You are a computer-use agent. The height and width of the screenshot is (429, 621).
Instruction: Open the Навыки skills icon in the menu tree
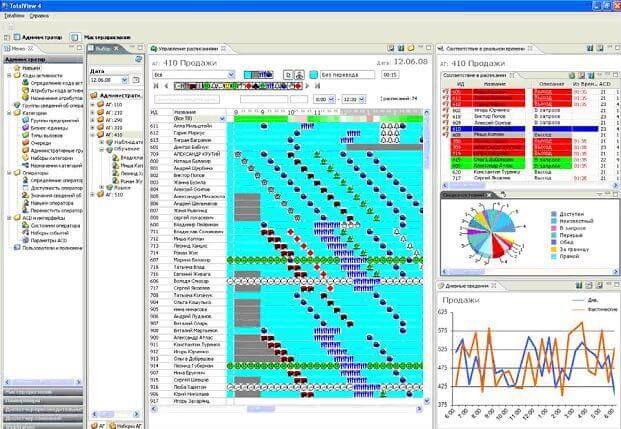[x=17, y=68]
